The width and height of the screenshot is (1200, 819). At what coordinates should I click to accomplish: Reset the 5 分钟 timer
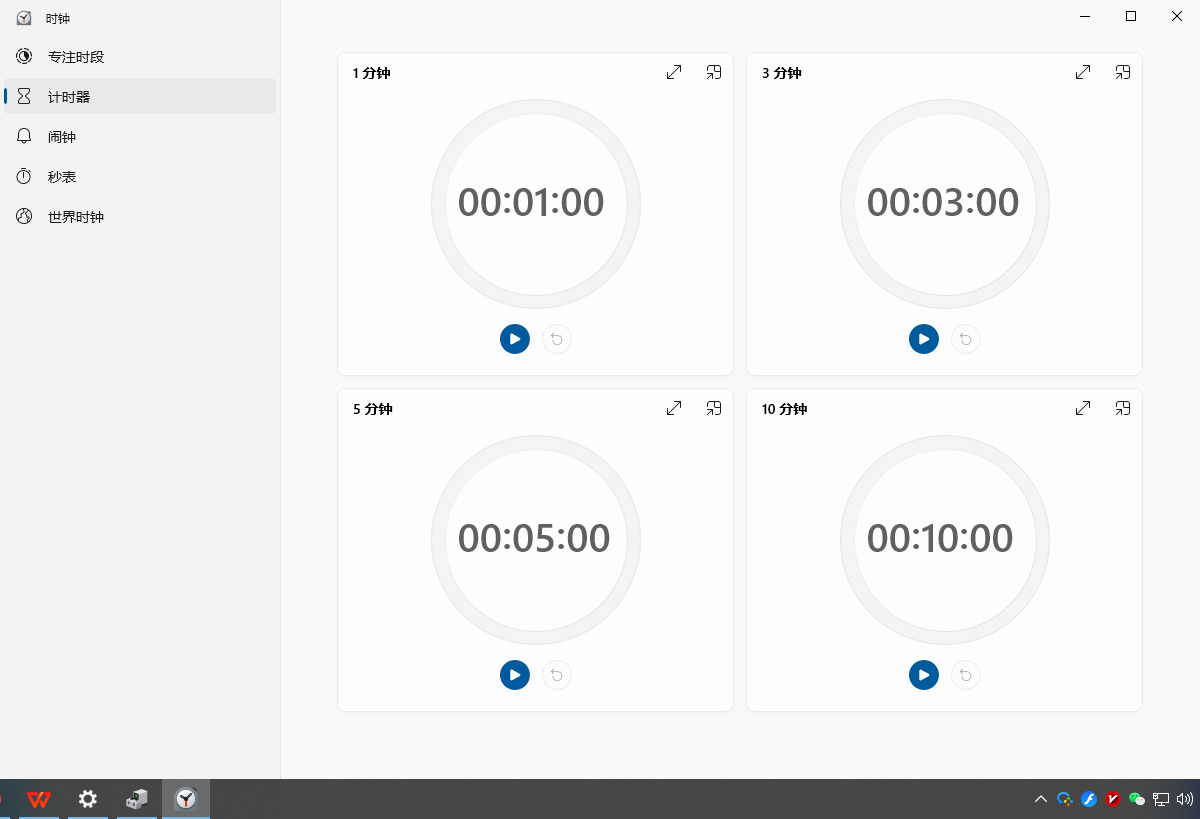pyautogui.click(x=557, y=675)
